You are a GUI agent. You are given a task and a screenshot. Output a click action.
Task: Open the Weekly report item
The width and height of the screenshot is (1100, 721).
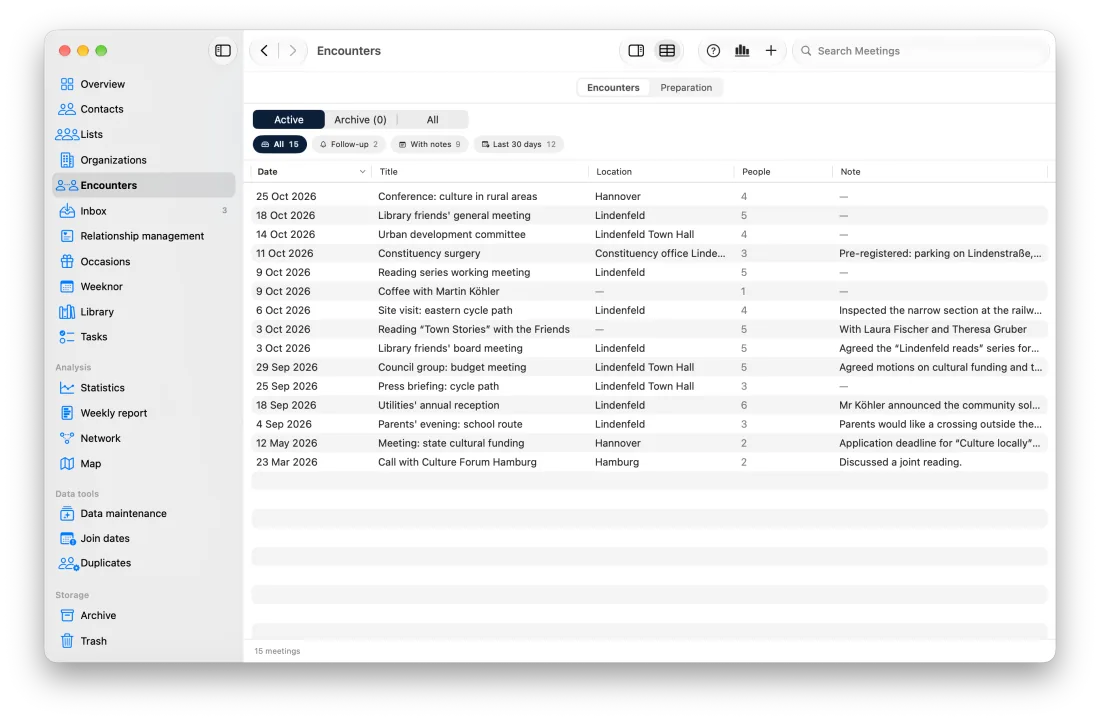pos(144,413)
